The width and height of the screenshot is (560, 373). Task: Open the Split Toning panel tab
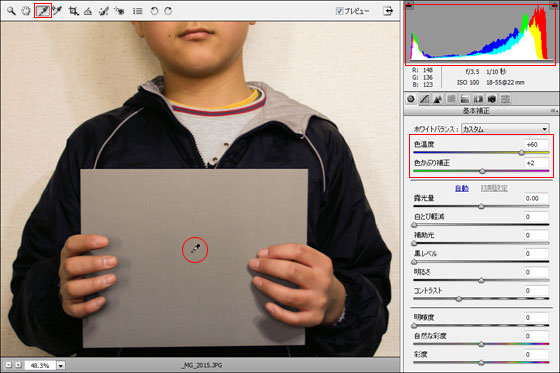pos(465,99)
